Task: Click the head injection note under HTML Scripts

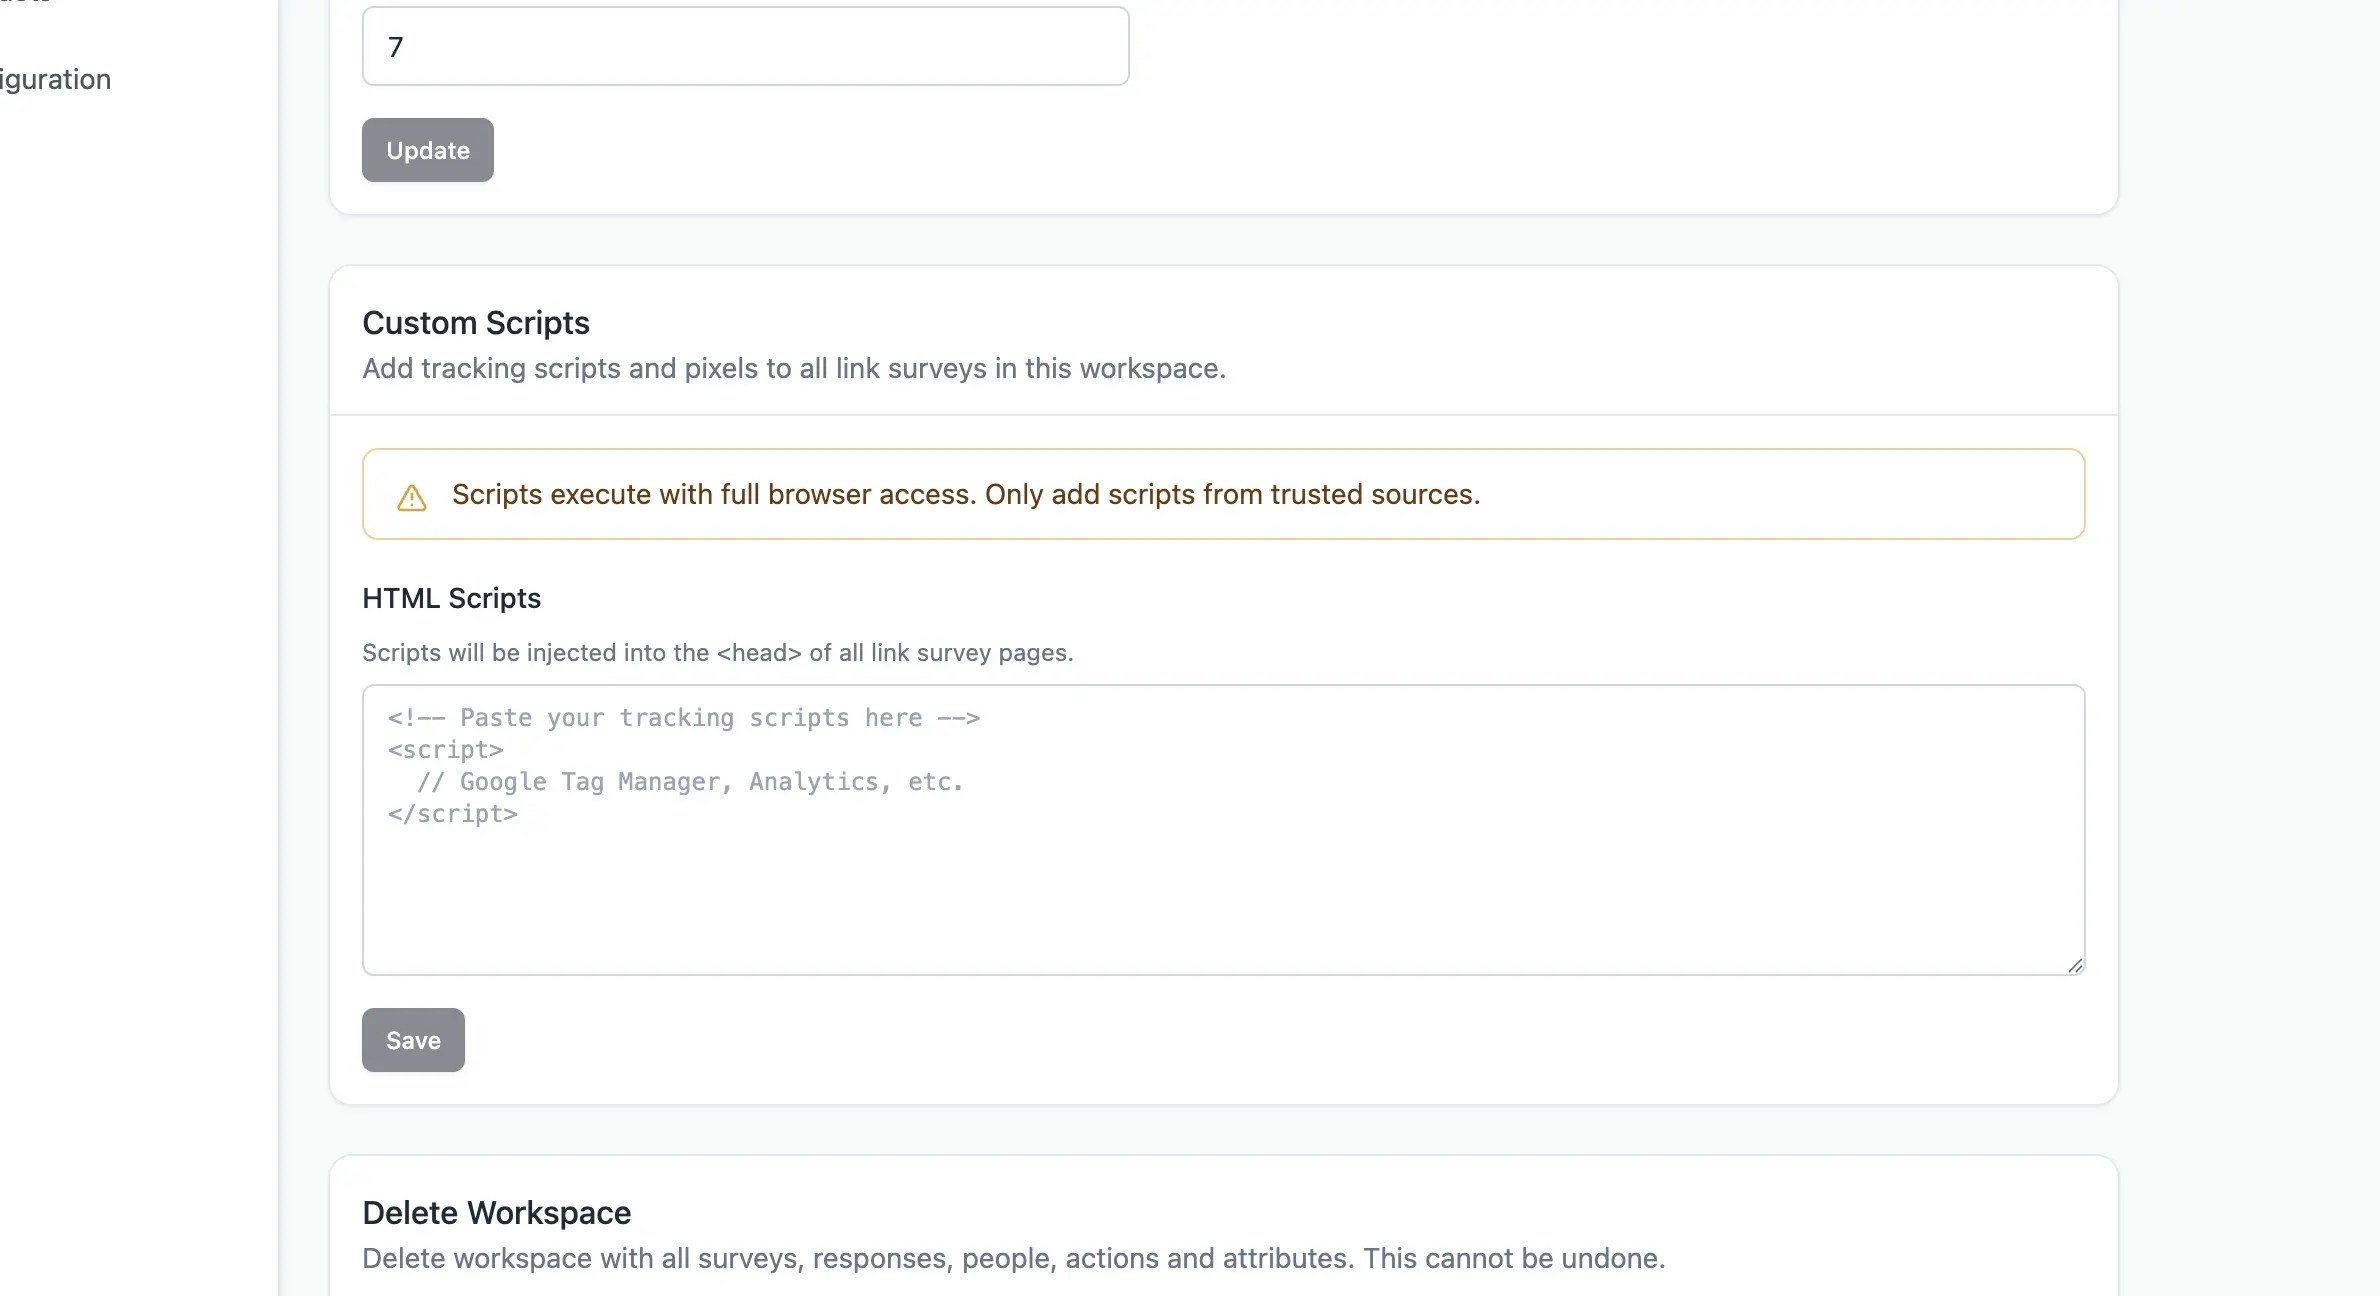Action: [x=718, y=652]
